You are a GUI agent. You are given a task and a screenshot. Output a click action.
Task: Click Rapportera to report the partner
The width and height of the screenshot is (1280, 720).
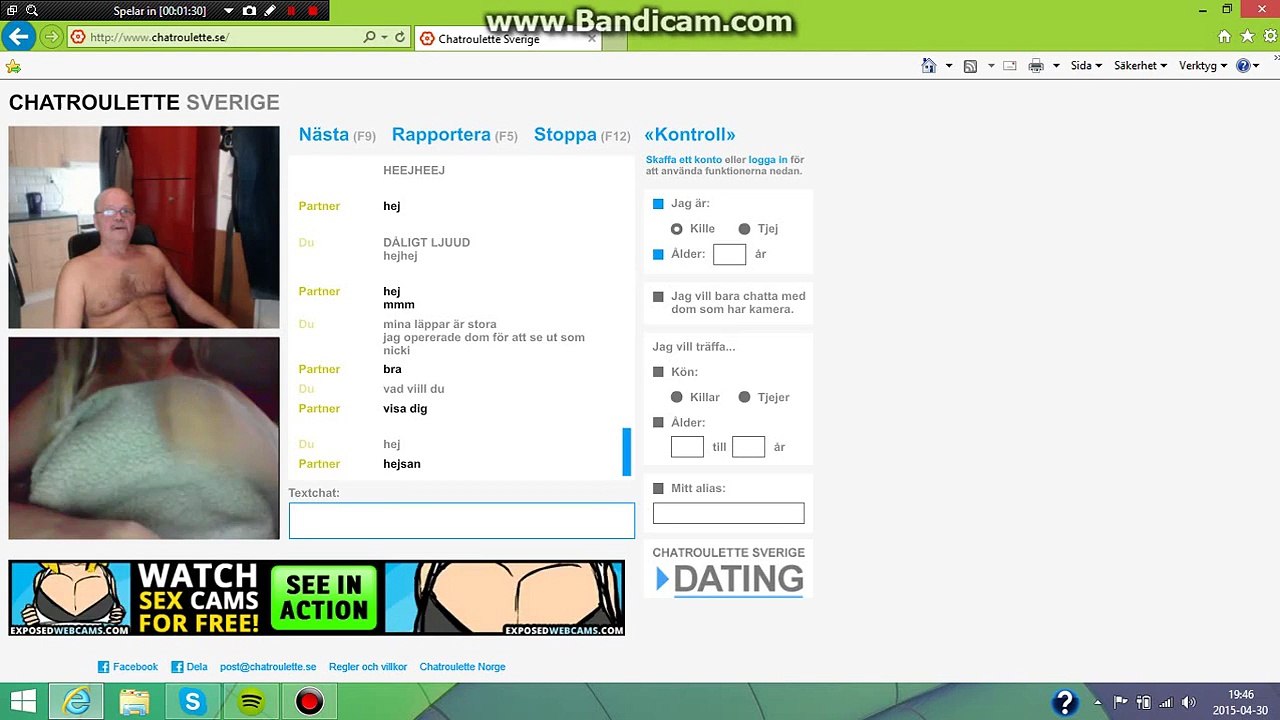click(441, 135)
